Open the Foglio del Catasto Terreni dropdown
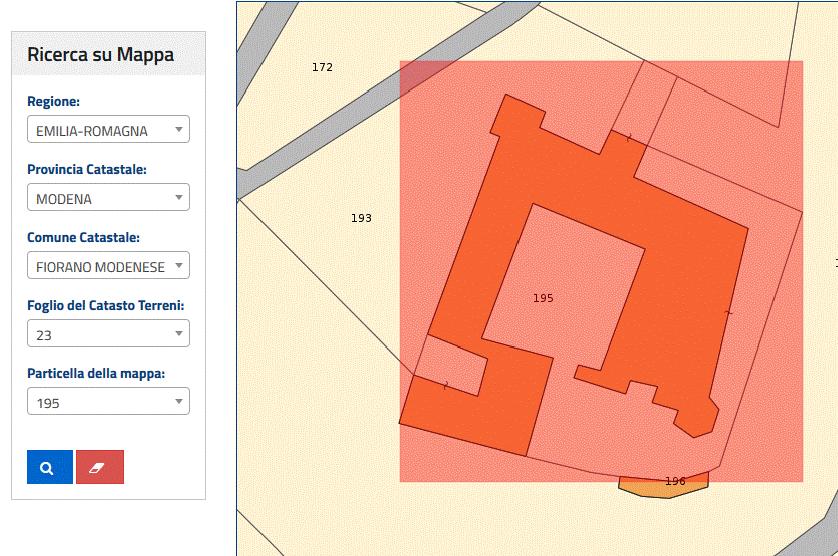The height and width of the screenshot is (556, 838). 108,333
